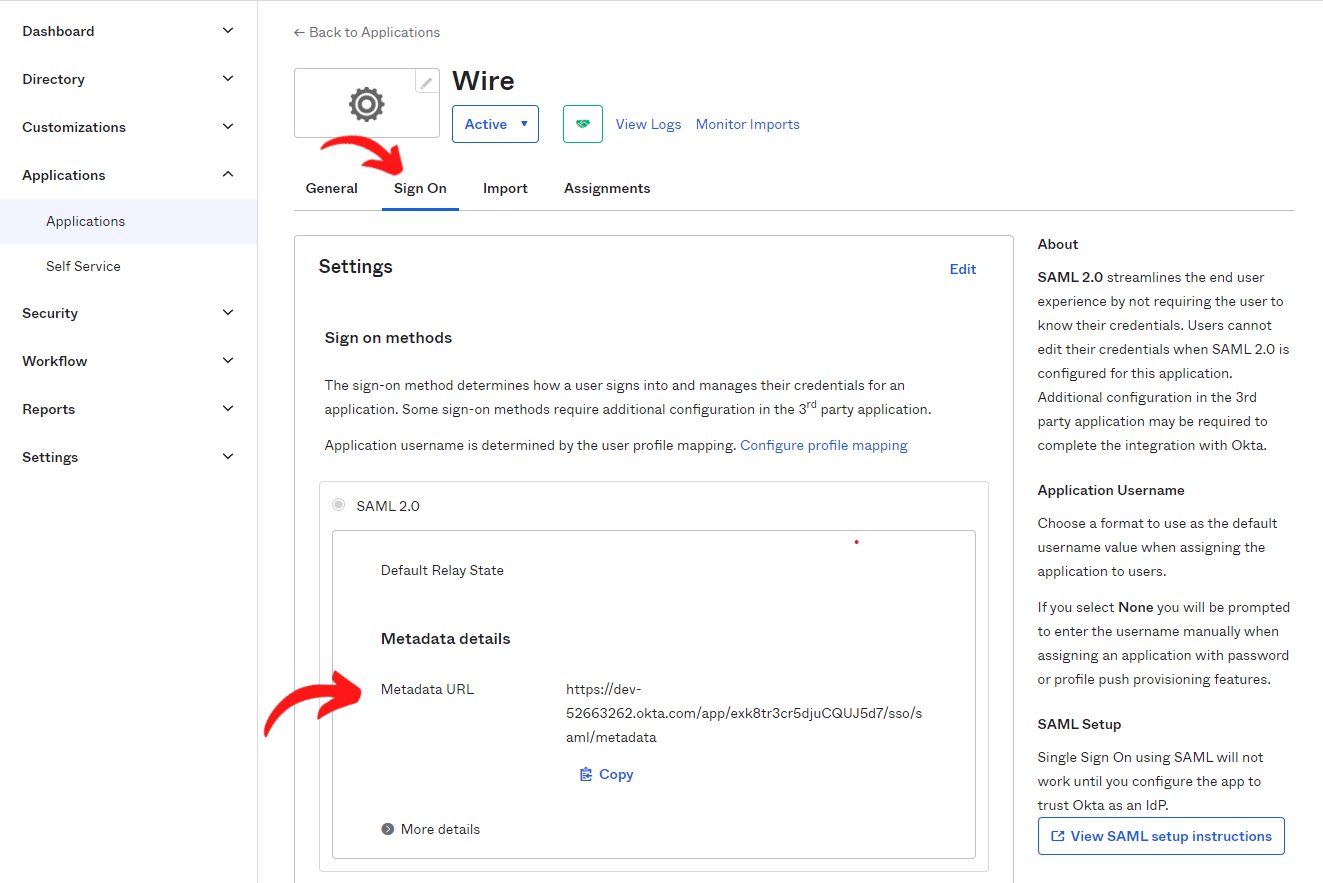Click the Edit settings link
This screenshot has width=1323, height=883.
click(x=963, y=269)
